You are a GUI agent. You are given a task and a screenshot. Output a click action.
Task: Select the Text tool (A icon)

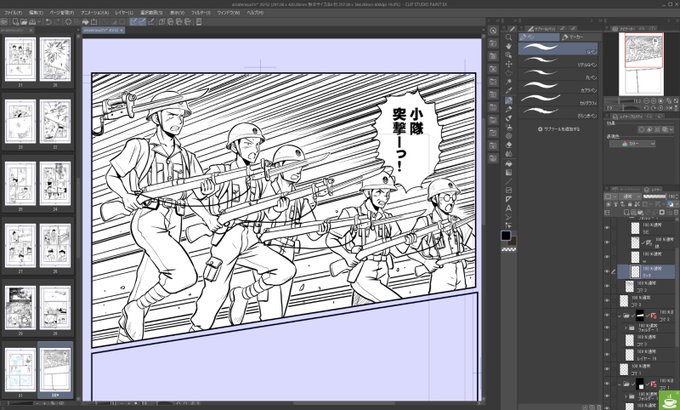click(508, 208)
